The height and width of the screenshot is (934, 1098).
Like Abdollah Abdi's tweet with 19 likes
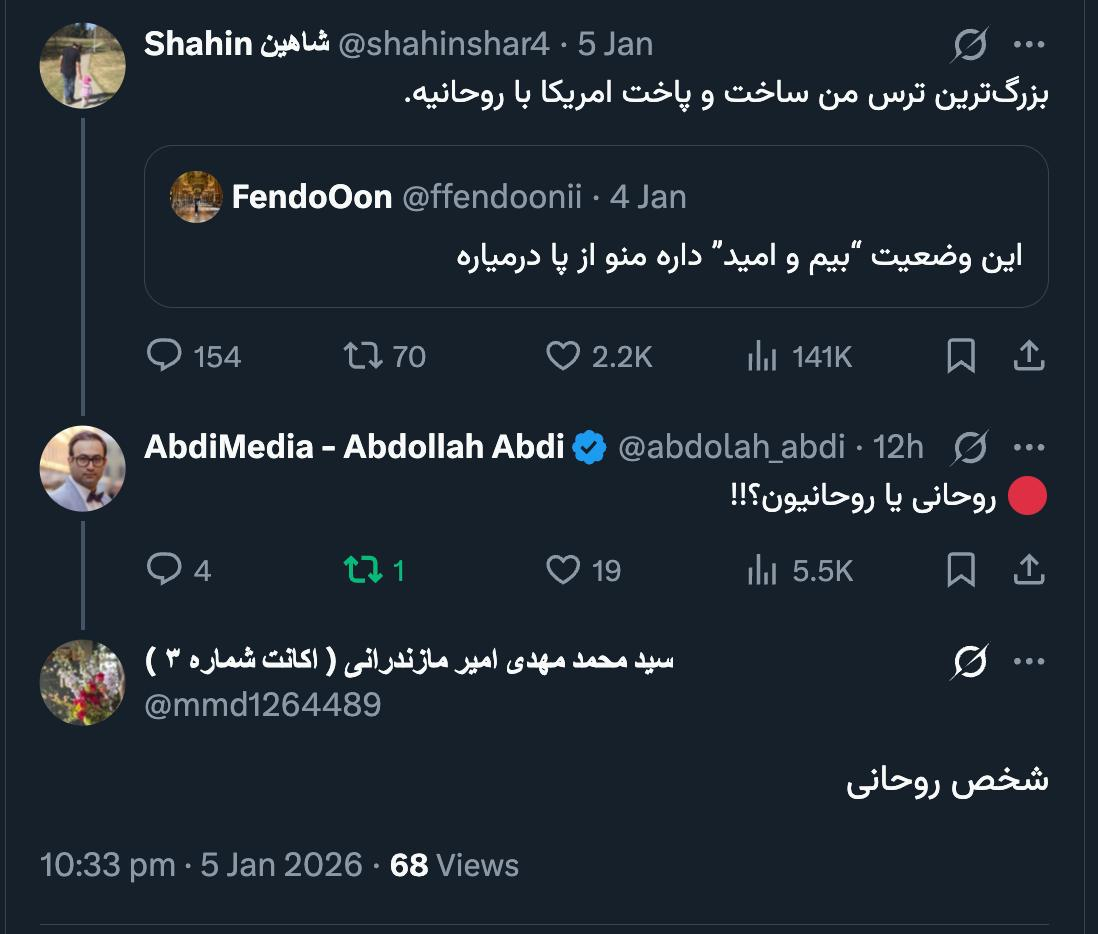coord(563,570)
